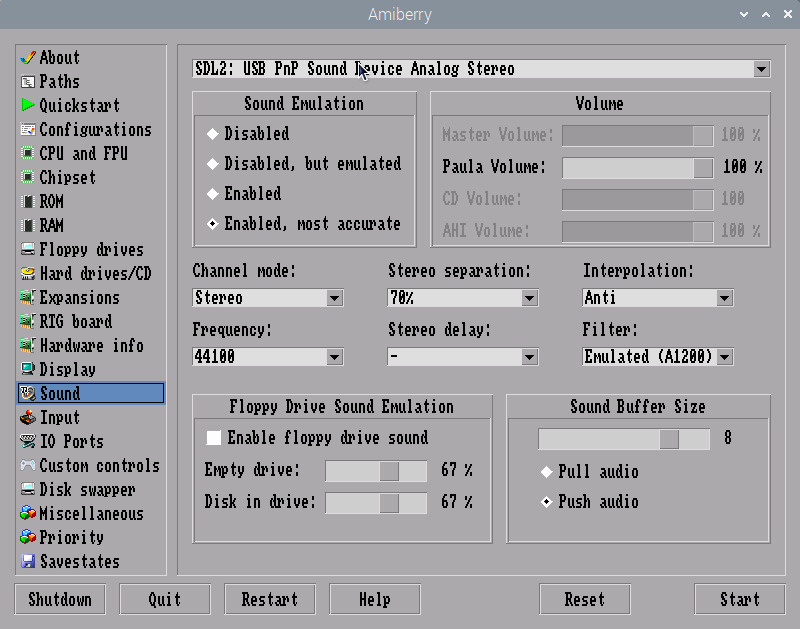Screen dimensions: 800x629
Task: Click the Priority cubes icon
Action: [28, 537]
